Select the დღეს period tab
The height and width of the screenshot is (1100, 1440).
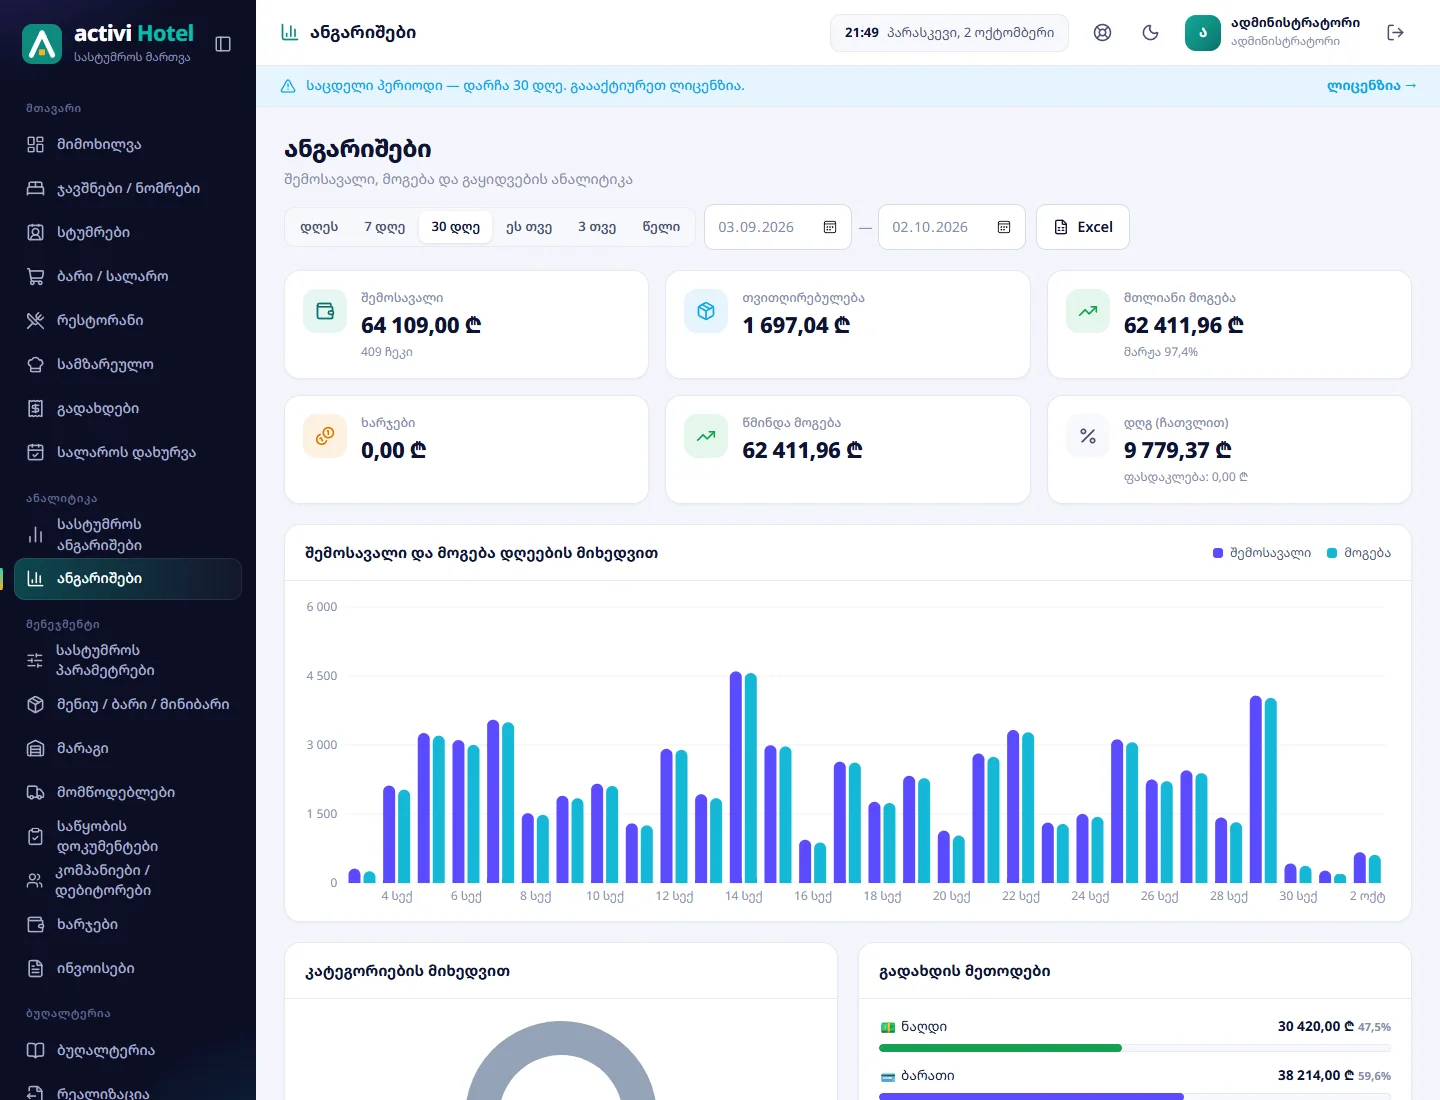point(319,227)
